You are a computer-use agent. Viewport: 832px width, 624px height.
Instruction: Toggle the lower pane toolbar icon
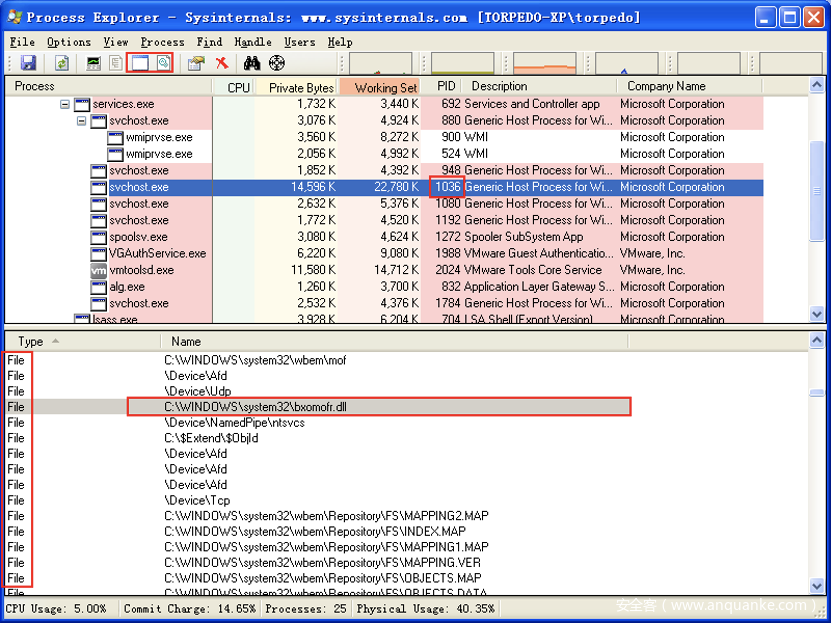click(x=140, y=63)
